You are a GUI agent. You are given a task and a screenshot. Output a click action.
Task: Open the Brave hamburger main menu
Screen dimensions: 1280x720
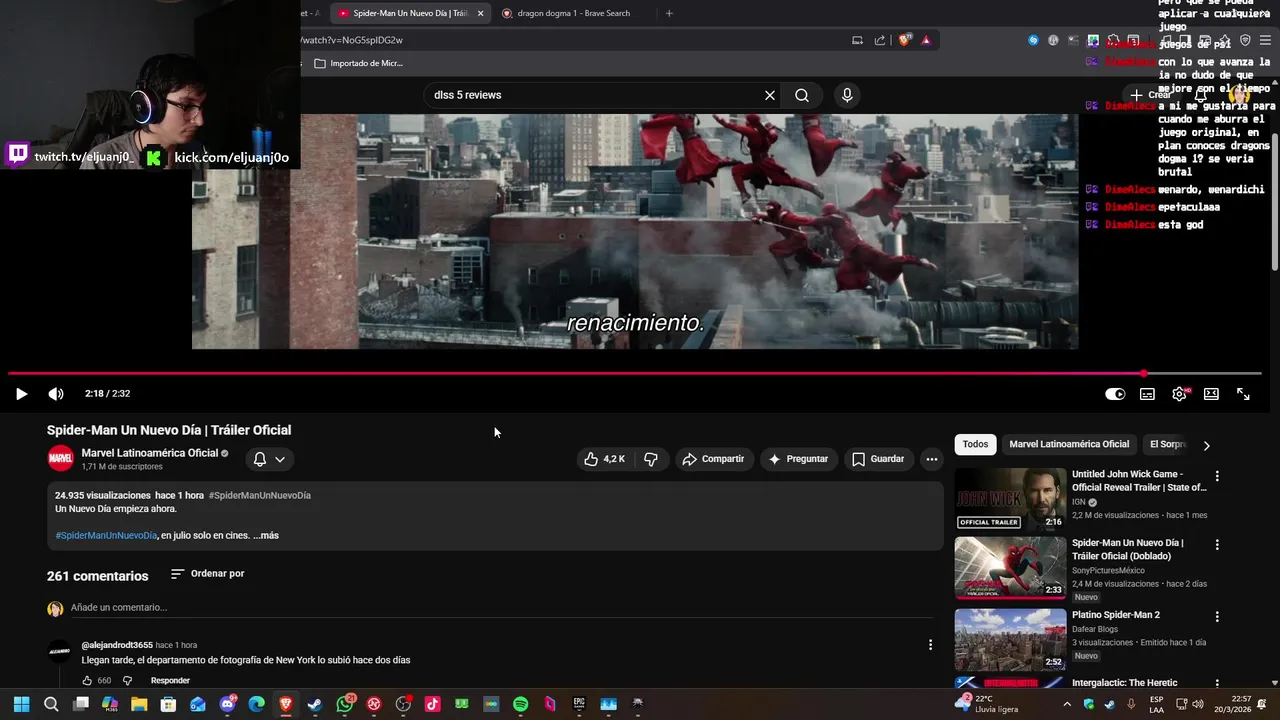[1265, 40]
